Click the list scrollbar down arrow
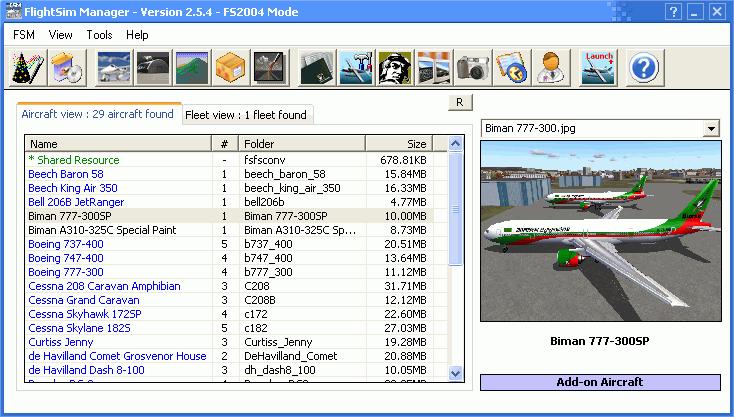The image size is (734, 417). point(455,373)
